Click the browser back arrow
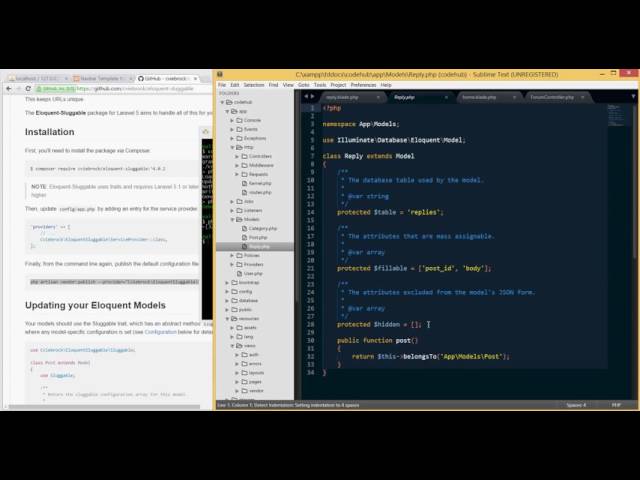The image size is (640, 480). pos(9,89)
